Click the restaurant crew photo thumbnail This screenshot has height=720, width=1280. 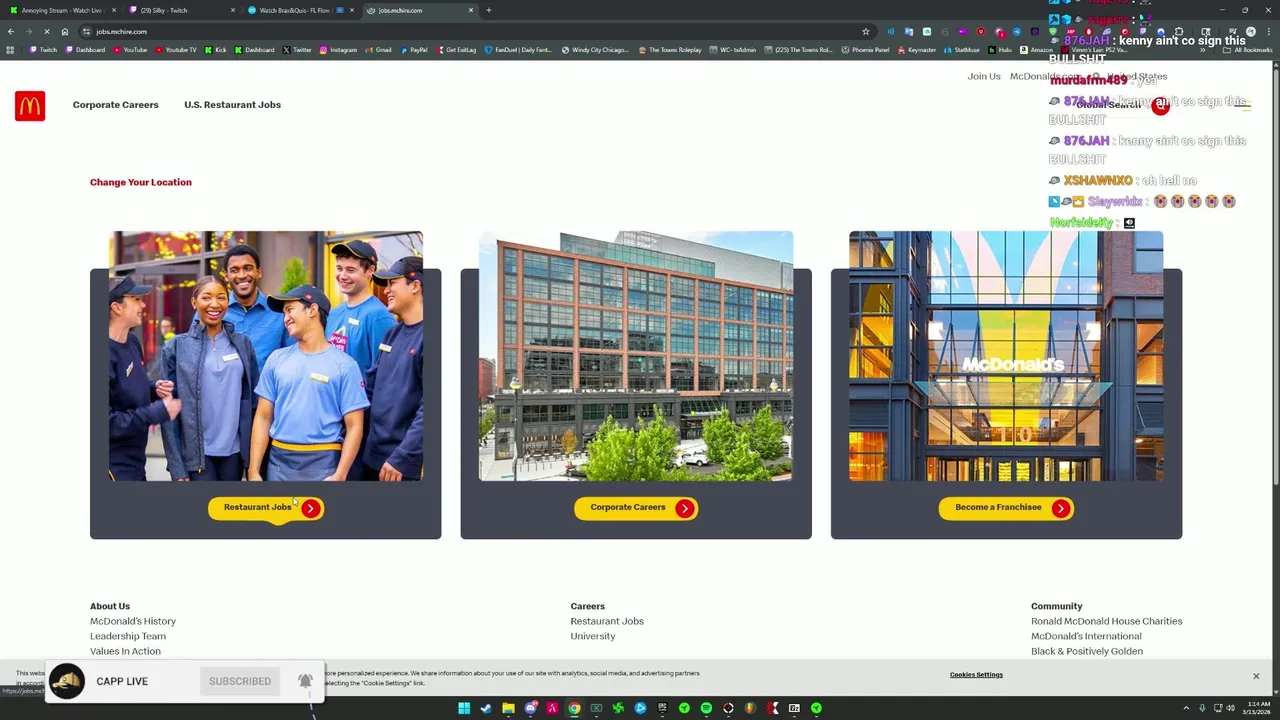[x=266, y=356]
